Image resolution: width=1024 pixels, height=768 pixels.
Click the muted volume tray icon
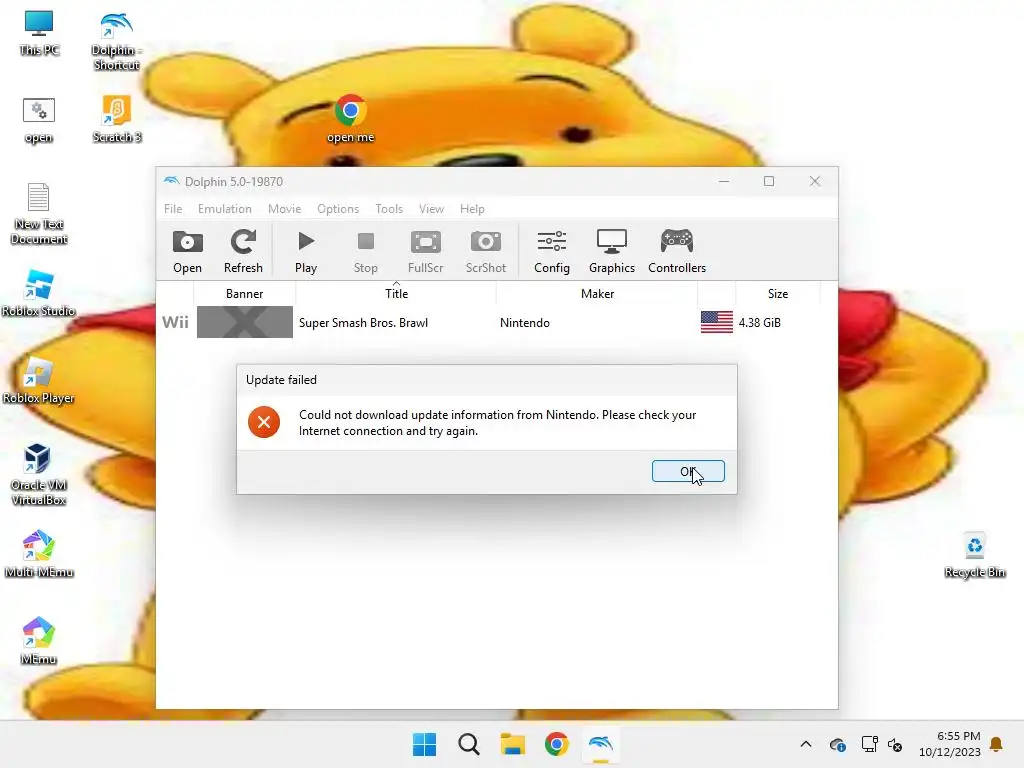pyautogui.click(x=895, y=744)
